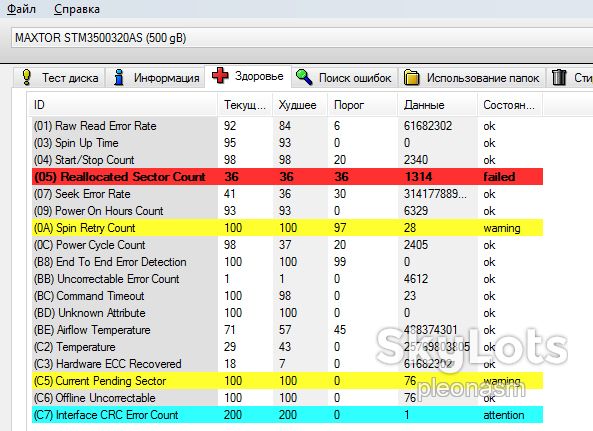The image size is (593, 431).
Task: Select the (BB) Uncorrectable Error Count row
Action: 287,279
